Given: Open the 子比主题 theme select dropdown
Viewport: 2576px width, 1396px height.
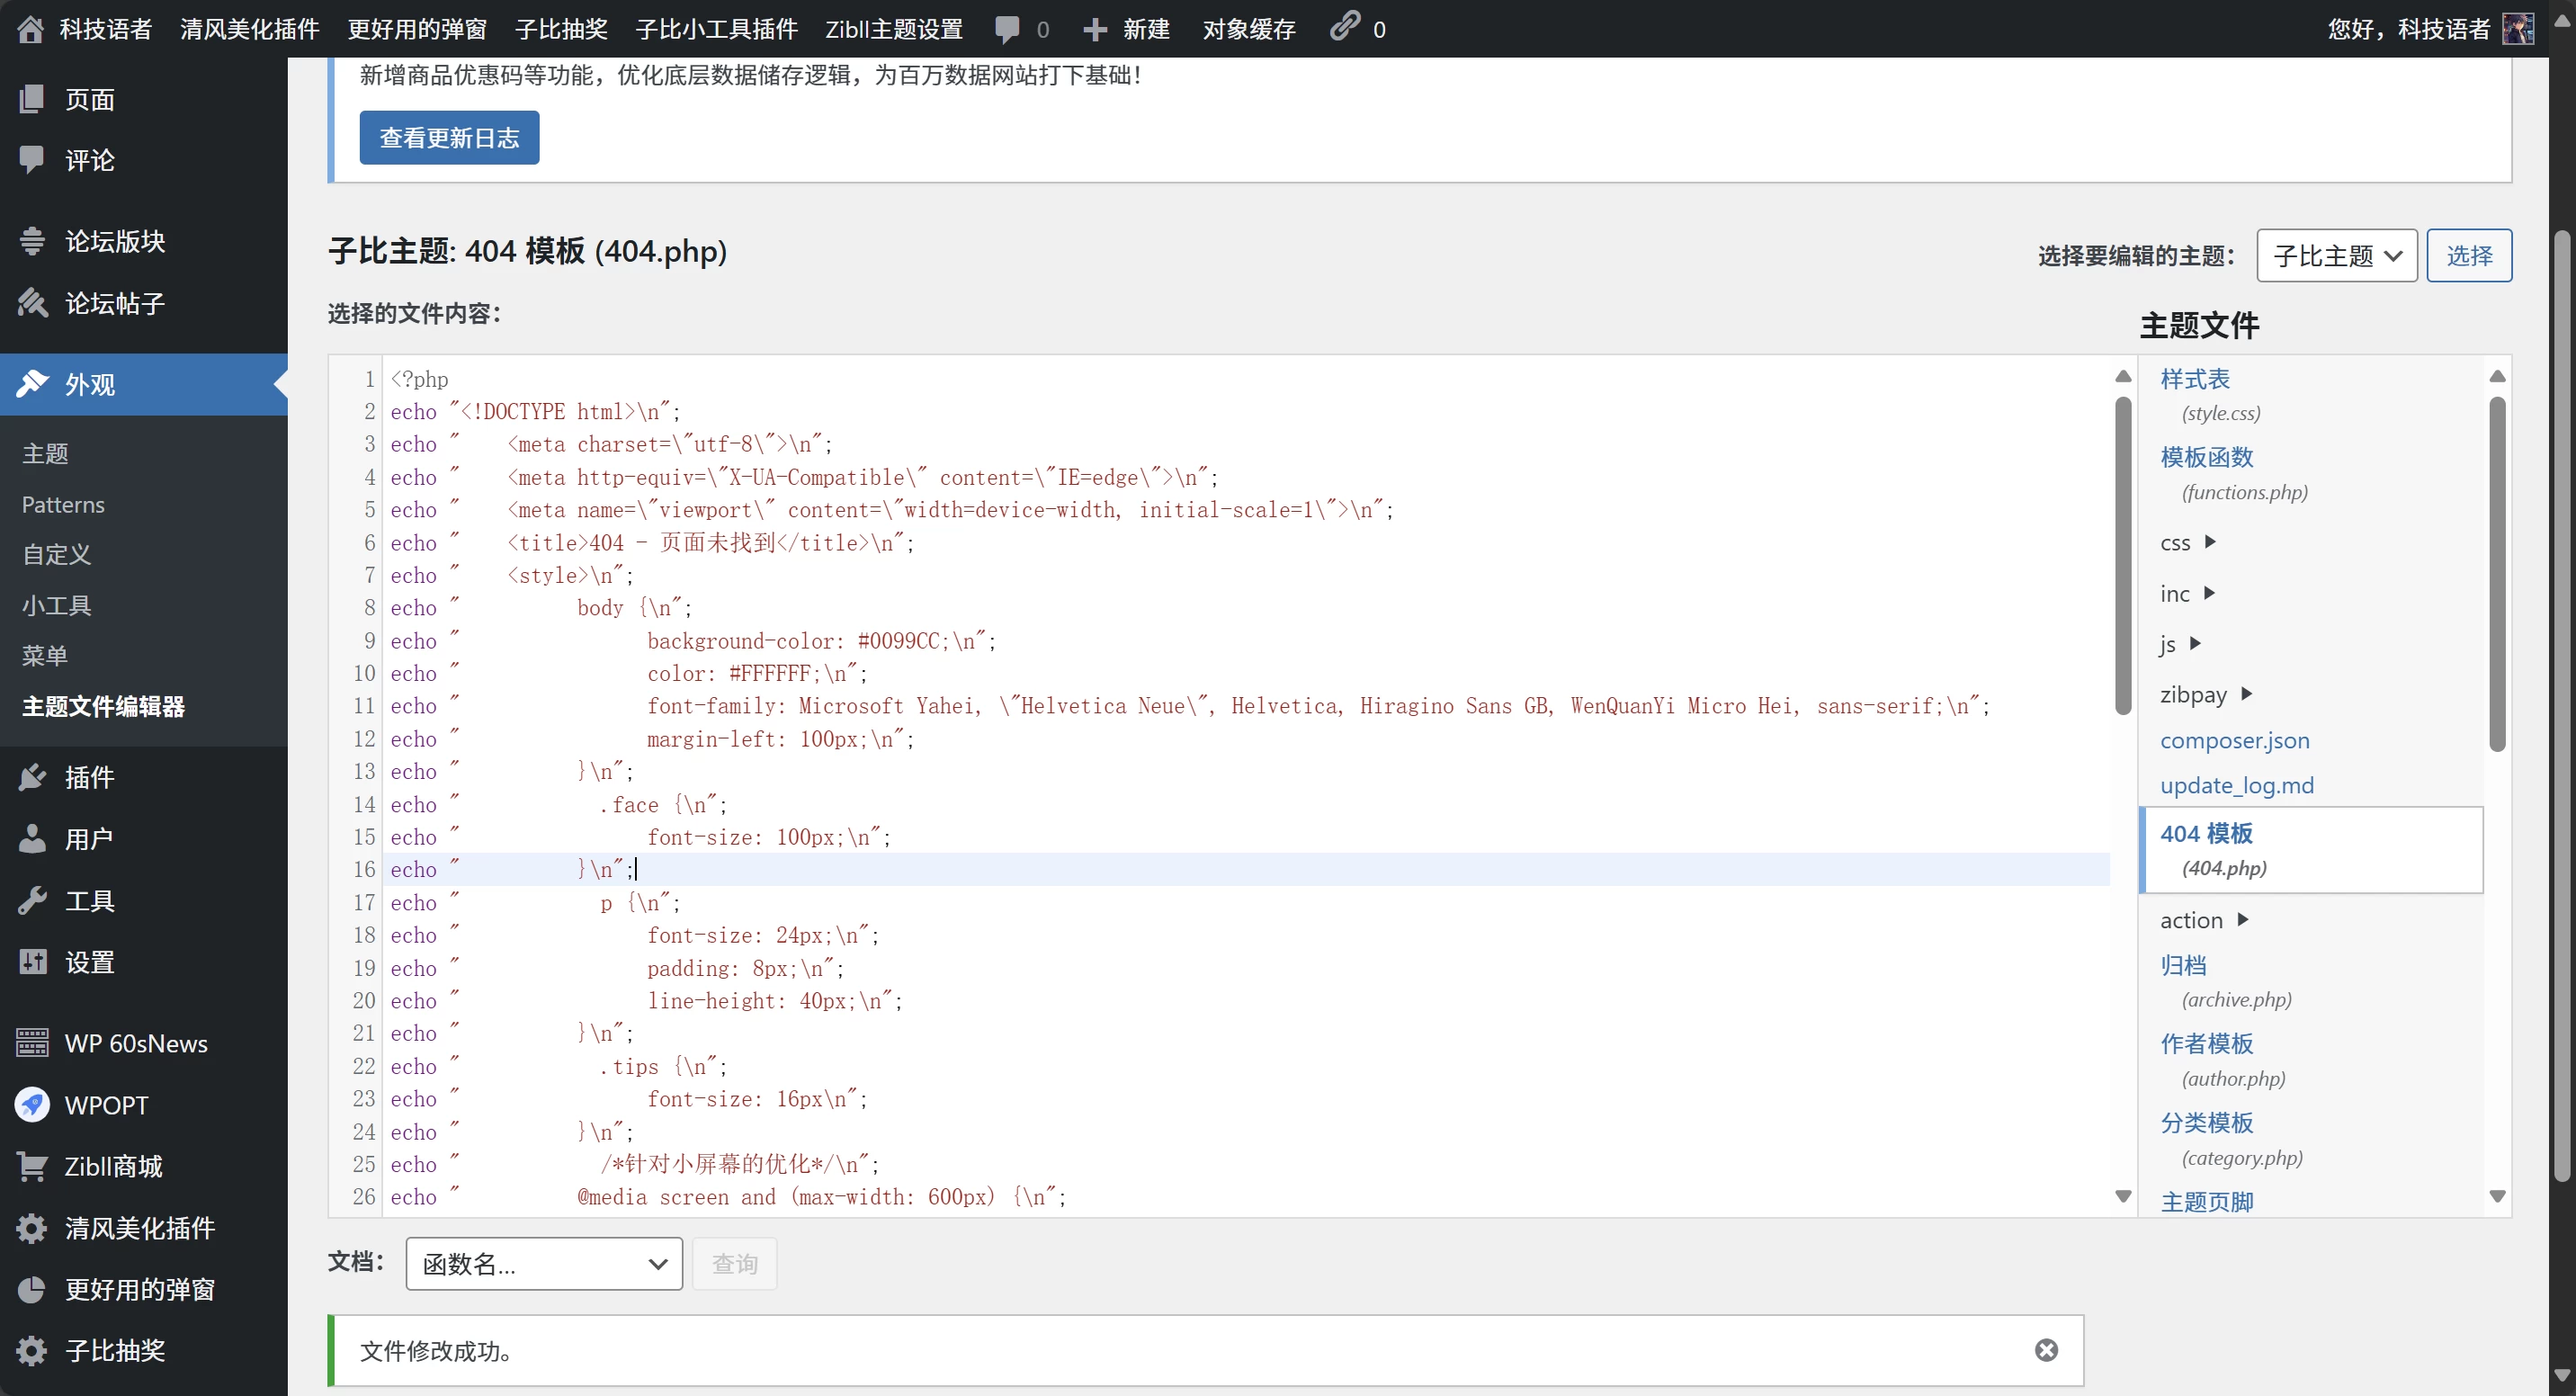Looking at the screenshot, I should click(x=2336, y=256).
